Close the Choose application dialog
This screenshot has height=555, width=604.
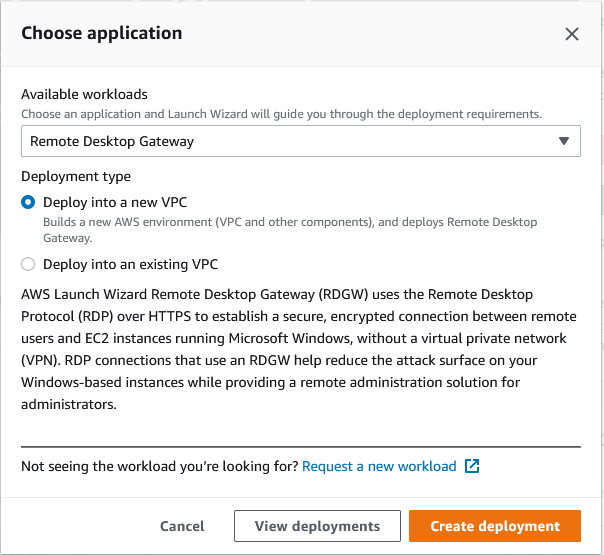[572, 34]
